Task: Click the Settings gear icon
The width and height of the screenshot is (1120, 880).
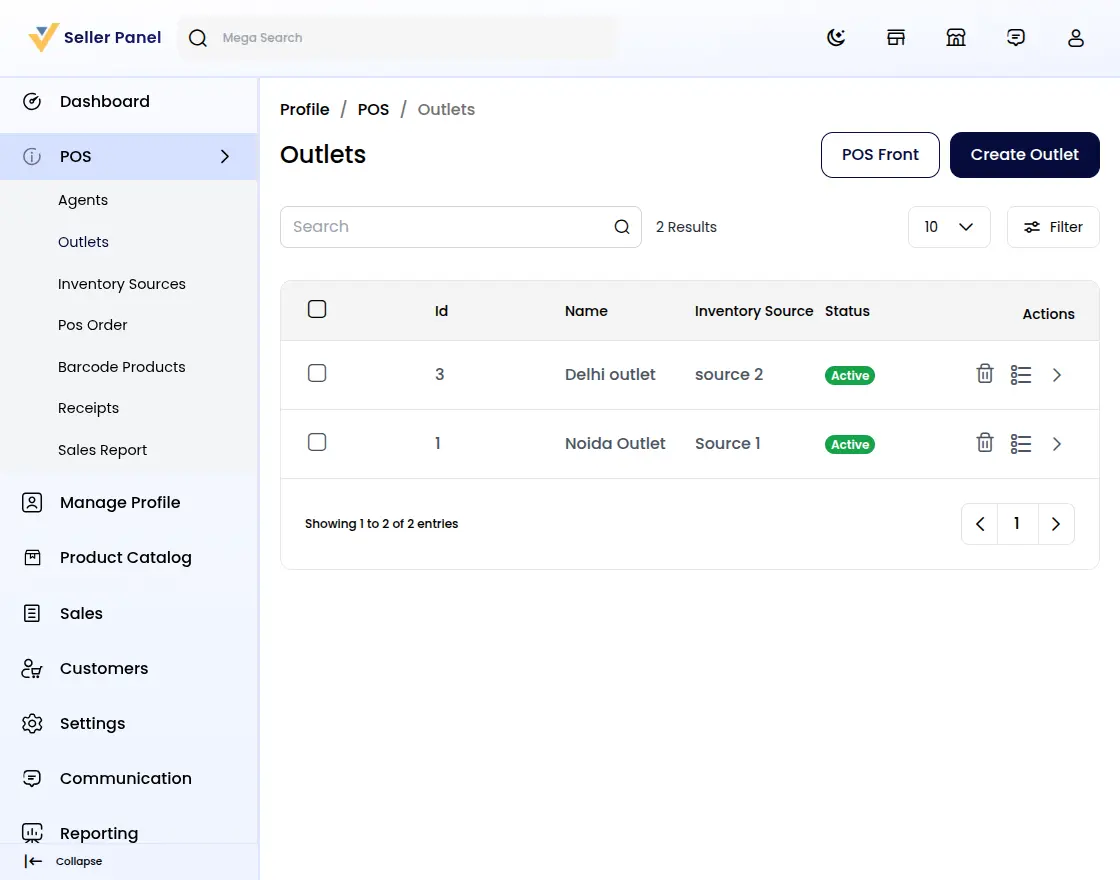Action: tap(32, 724)
